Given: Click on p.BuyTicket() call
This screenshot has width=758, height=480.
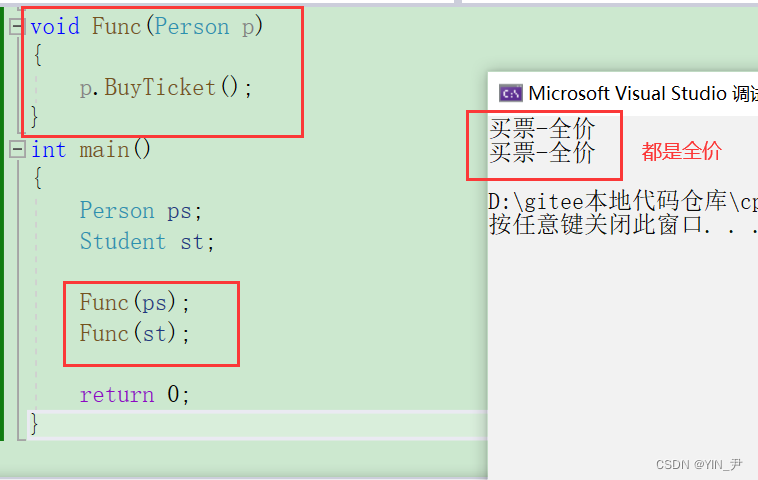Looking at the screenshot, I should [x=166, y=88].
